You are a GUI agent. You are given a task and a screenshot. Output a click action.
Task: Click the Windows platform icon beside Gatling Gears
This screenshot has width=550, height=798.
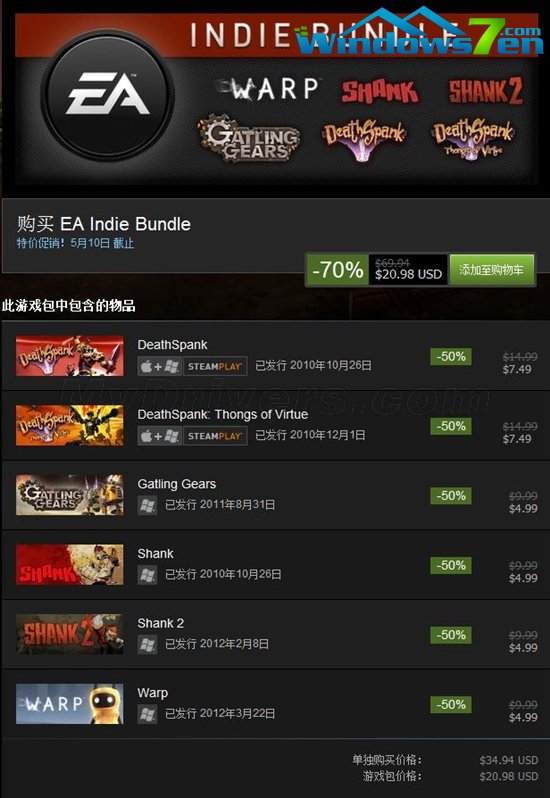pyautogui.click(x=147, y=505)
